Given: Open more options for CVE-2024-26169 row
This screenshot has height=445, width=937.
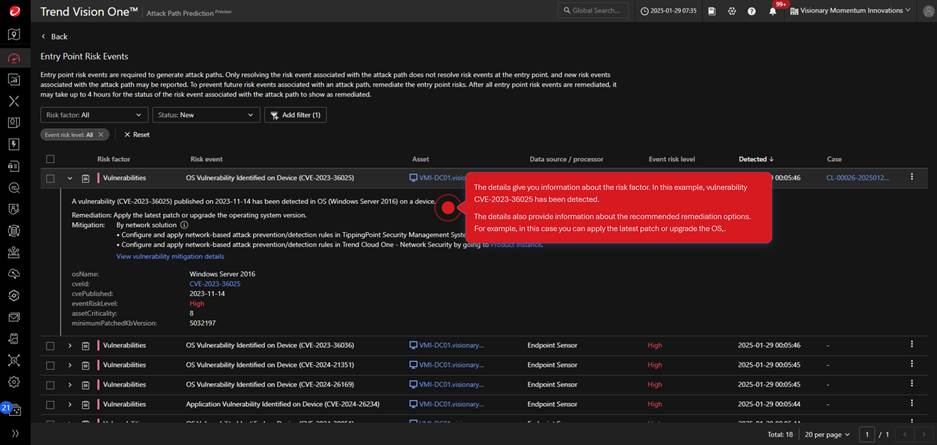Looking at the screenshot, I should pos(911,383).
